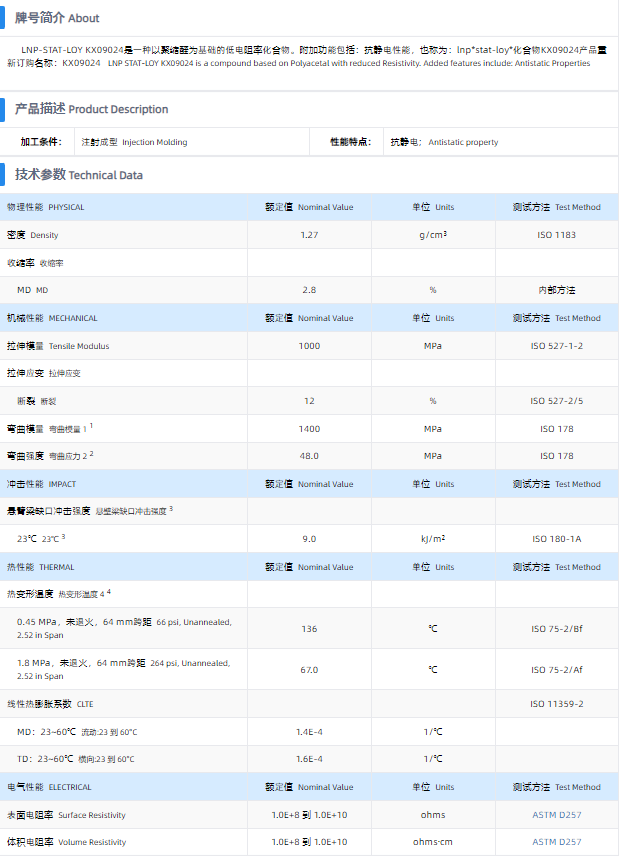Click the Density nominal value 1.27
The width and height of the screenshot is (619, 856).
click(x=309, y=235)
